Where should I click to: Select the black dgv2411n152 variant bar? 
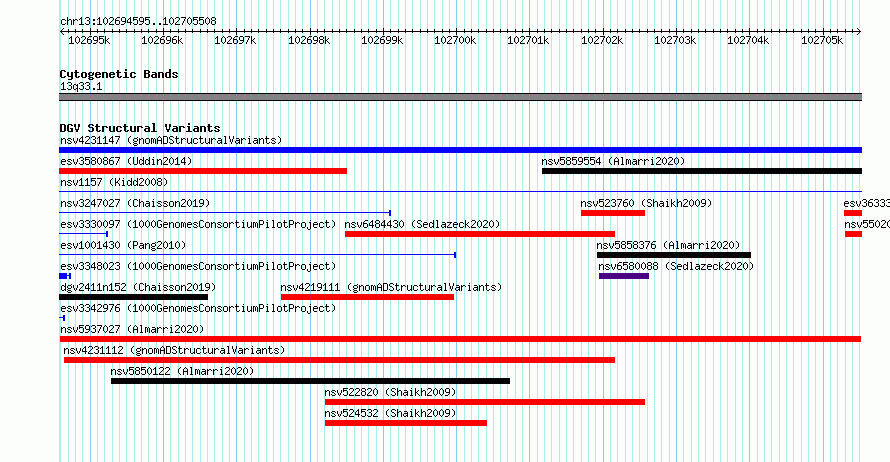[133, 297]
